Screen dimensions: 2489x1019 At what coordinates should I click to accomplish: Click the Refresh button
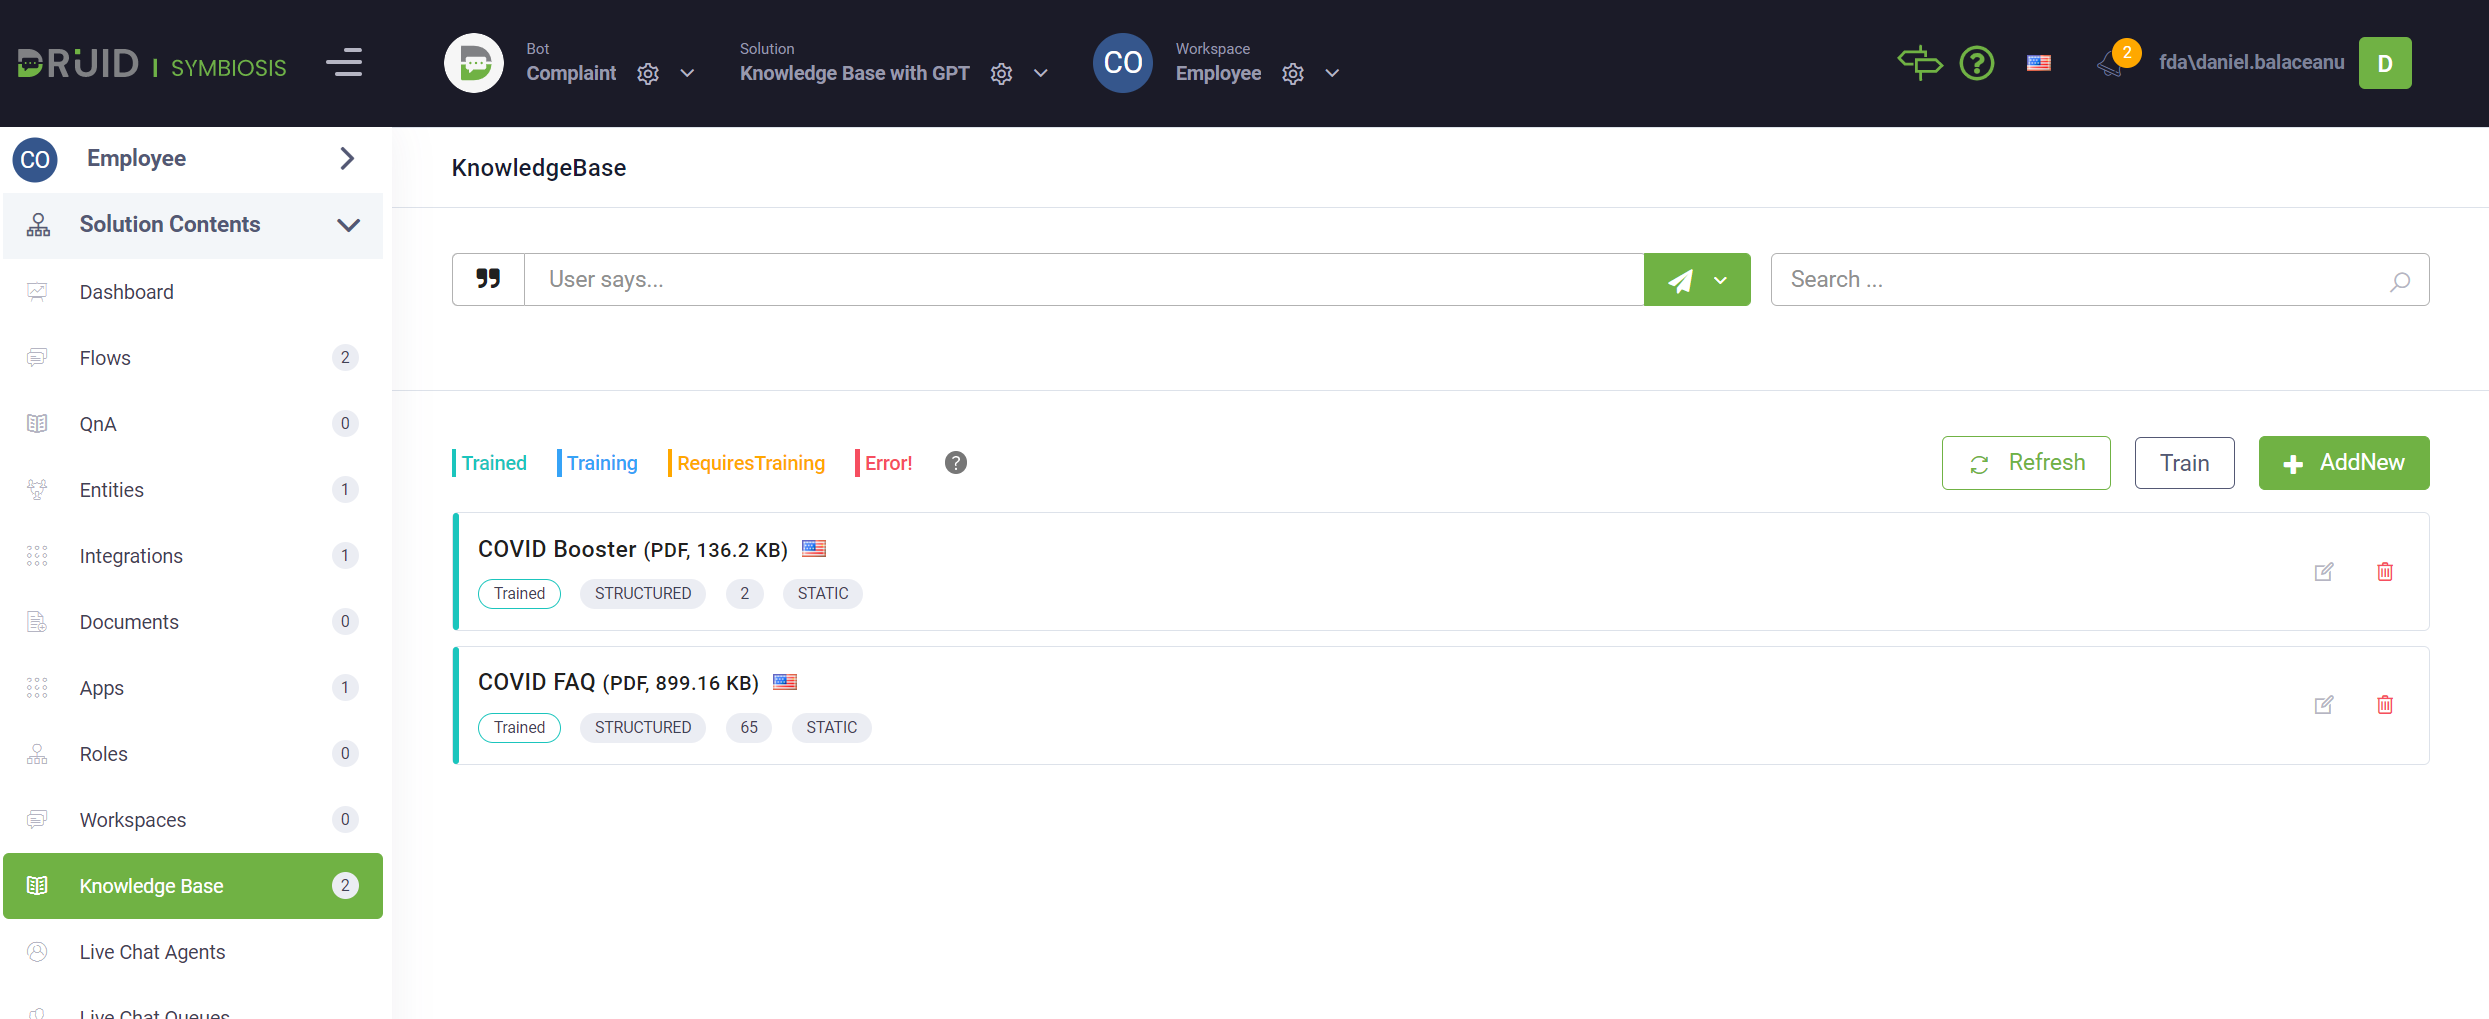click(x=2026, y=463)
